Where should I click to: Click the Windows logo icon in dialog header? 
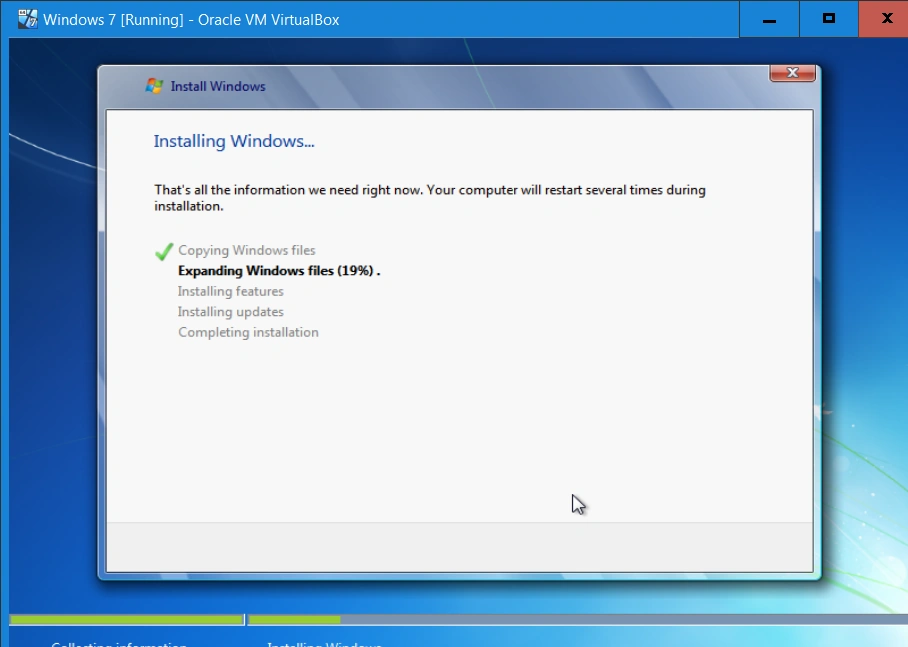click(154, 86)
